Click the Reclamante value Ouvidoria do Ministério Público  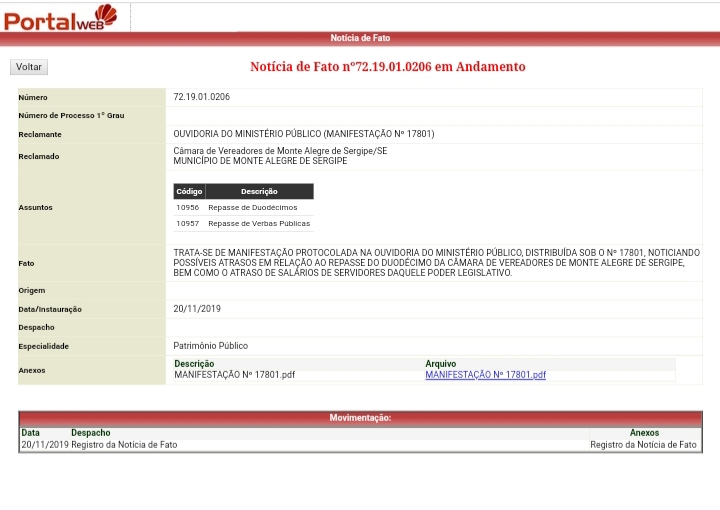click(x=303, y=134)
